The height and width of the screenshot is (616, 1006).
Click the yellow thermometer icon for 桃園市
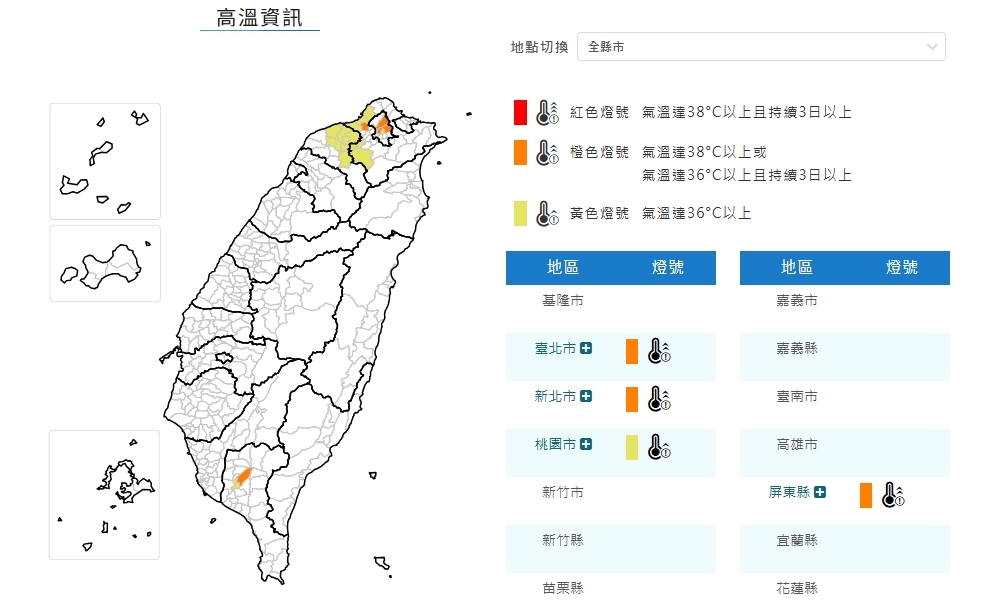pyautogui.click(x=656, y=446)
